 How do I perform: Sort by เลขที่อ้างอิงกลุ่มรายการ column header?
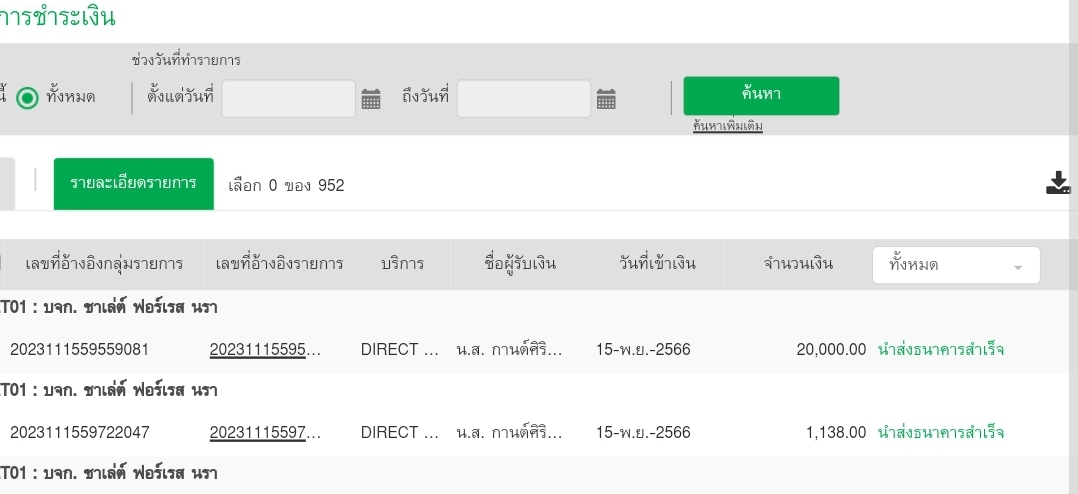(x=104, y=264)
